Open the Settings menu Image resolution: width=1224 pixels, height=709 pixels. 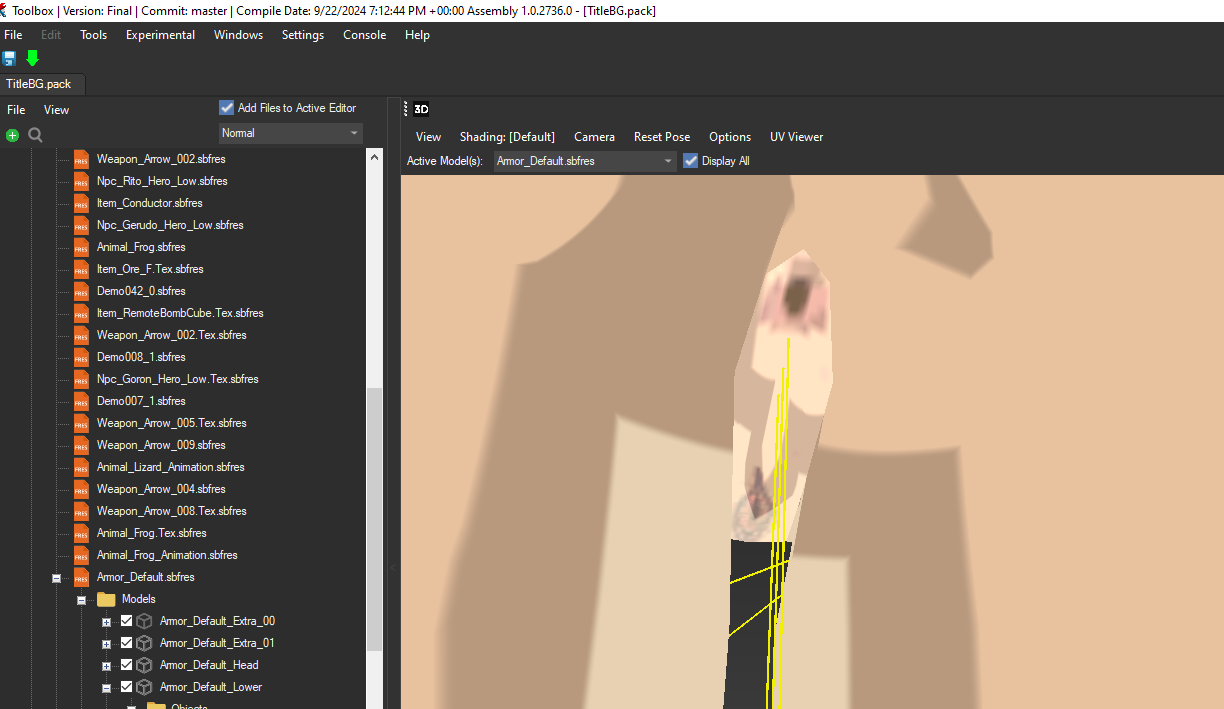303,35
